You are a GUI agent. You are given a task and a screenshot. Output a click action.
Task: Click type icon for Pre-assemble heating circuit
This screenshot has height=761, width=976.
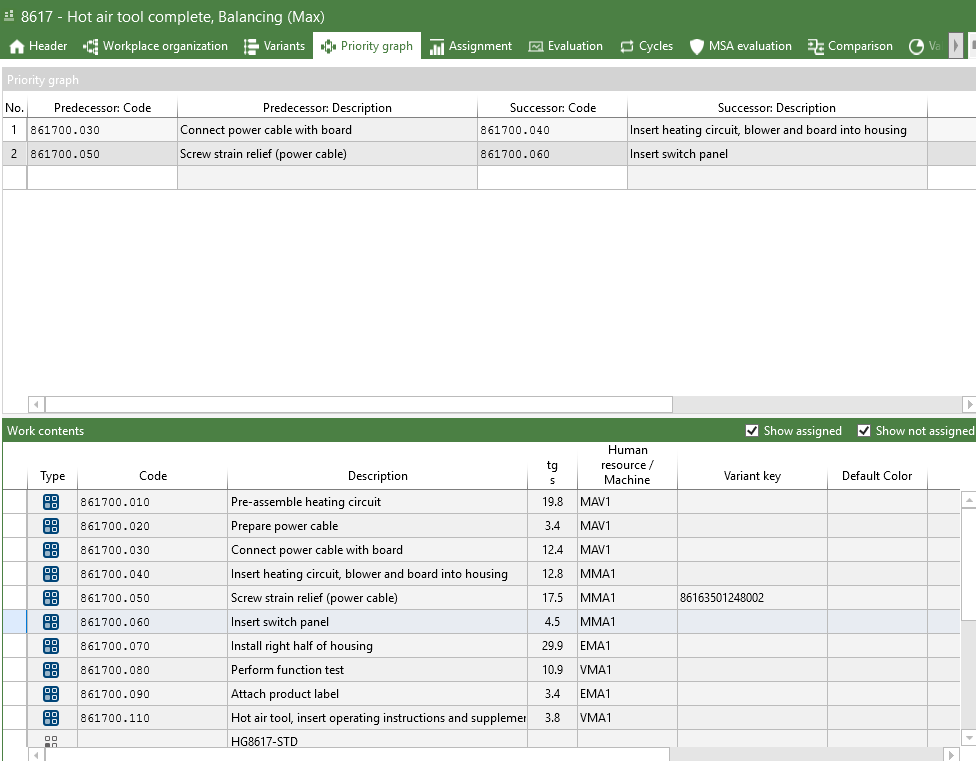click(51, 502)
